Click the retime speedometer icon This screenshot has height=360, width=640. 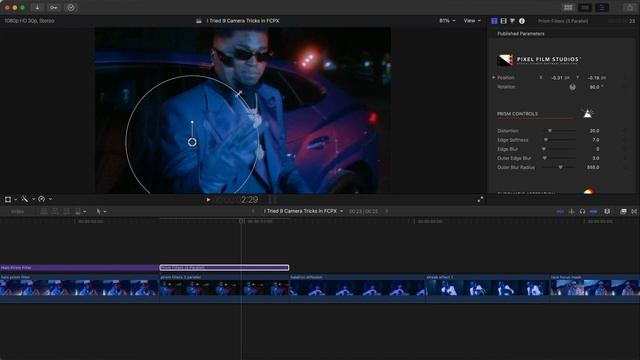coord(42,199)
